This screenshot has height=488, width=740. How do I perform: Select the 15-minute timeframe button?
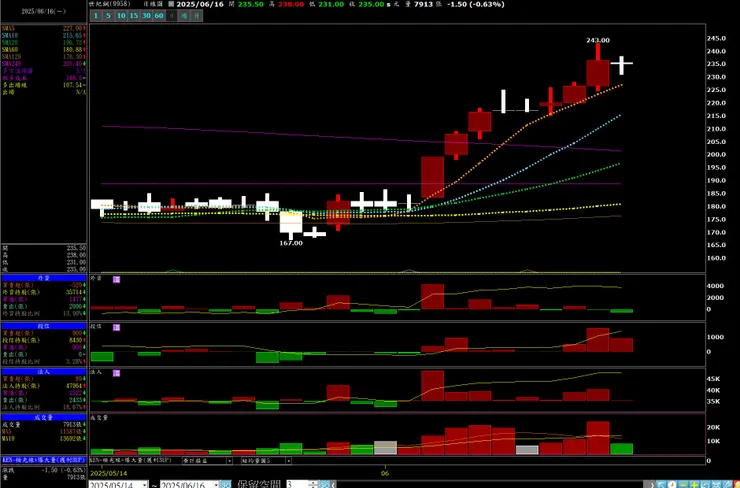tap(134, 16)
